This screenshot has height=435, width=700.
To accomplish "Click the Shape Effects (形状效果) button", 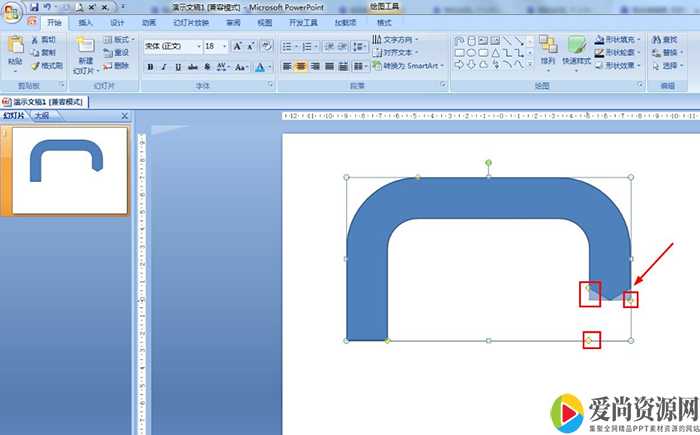I will [x=622, y=65].
